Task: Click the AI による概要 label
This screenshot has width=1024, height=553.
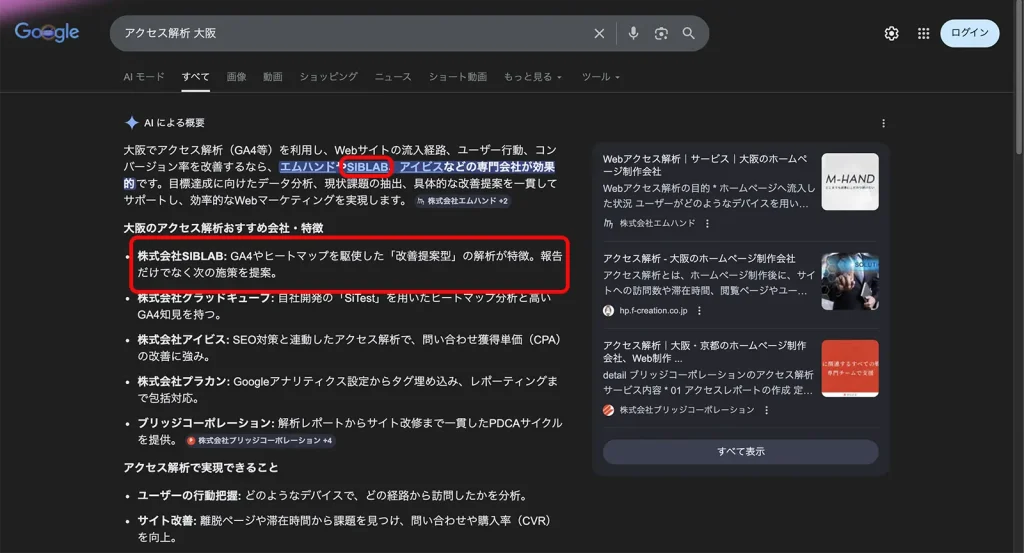Action: coord(174,123)
